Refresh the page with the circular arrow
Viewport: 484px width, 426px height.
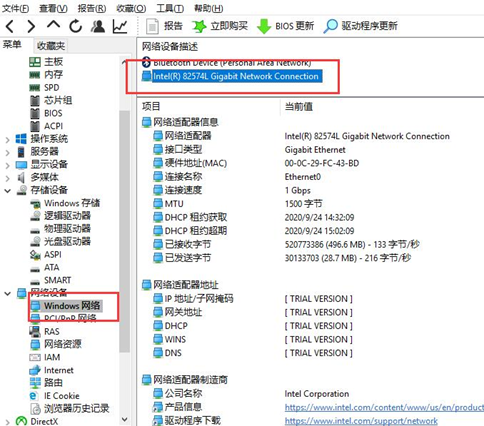pyautogui.click(x=76, y=26)
